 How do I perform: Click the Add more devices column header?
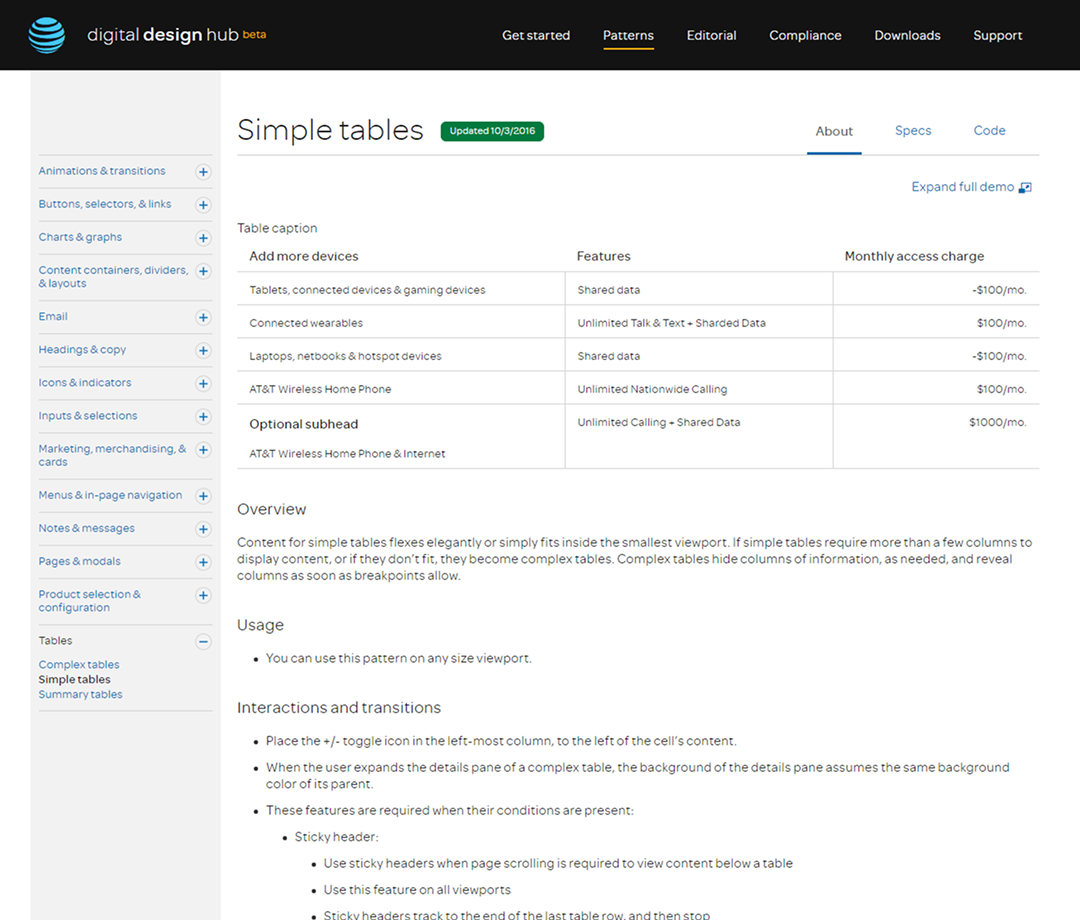point(304,256)
